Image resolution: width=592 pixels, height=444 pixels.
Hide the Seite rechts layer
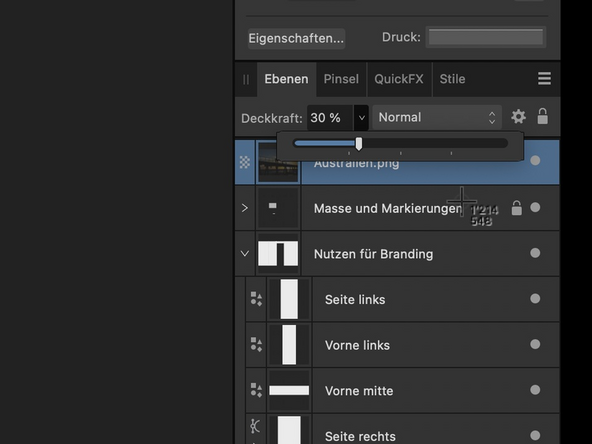click(535, 436)
